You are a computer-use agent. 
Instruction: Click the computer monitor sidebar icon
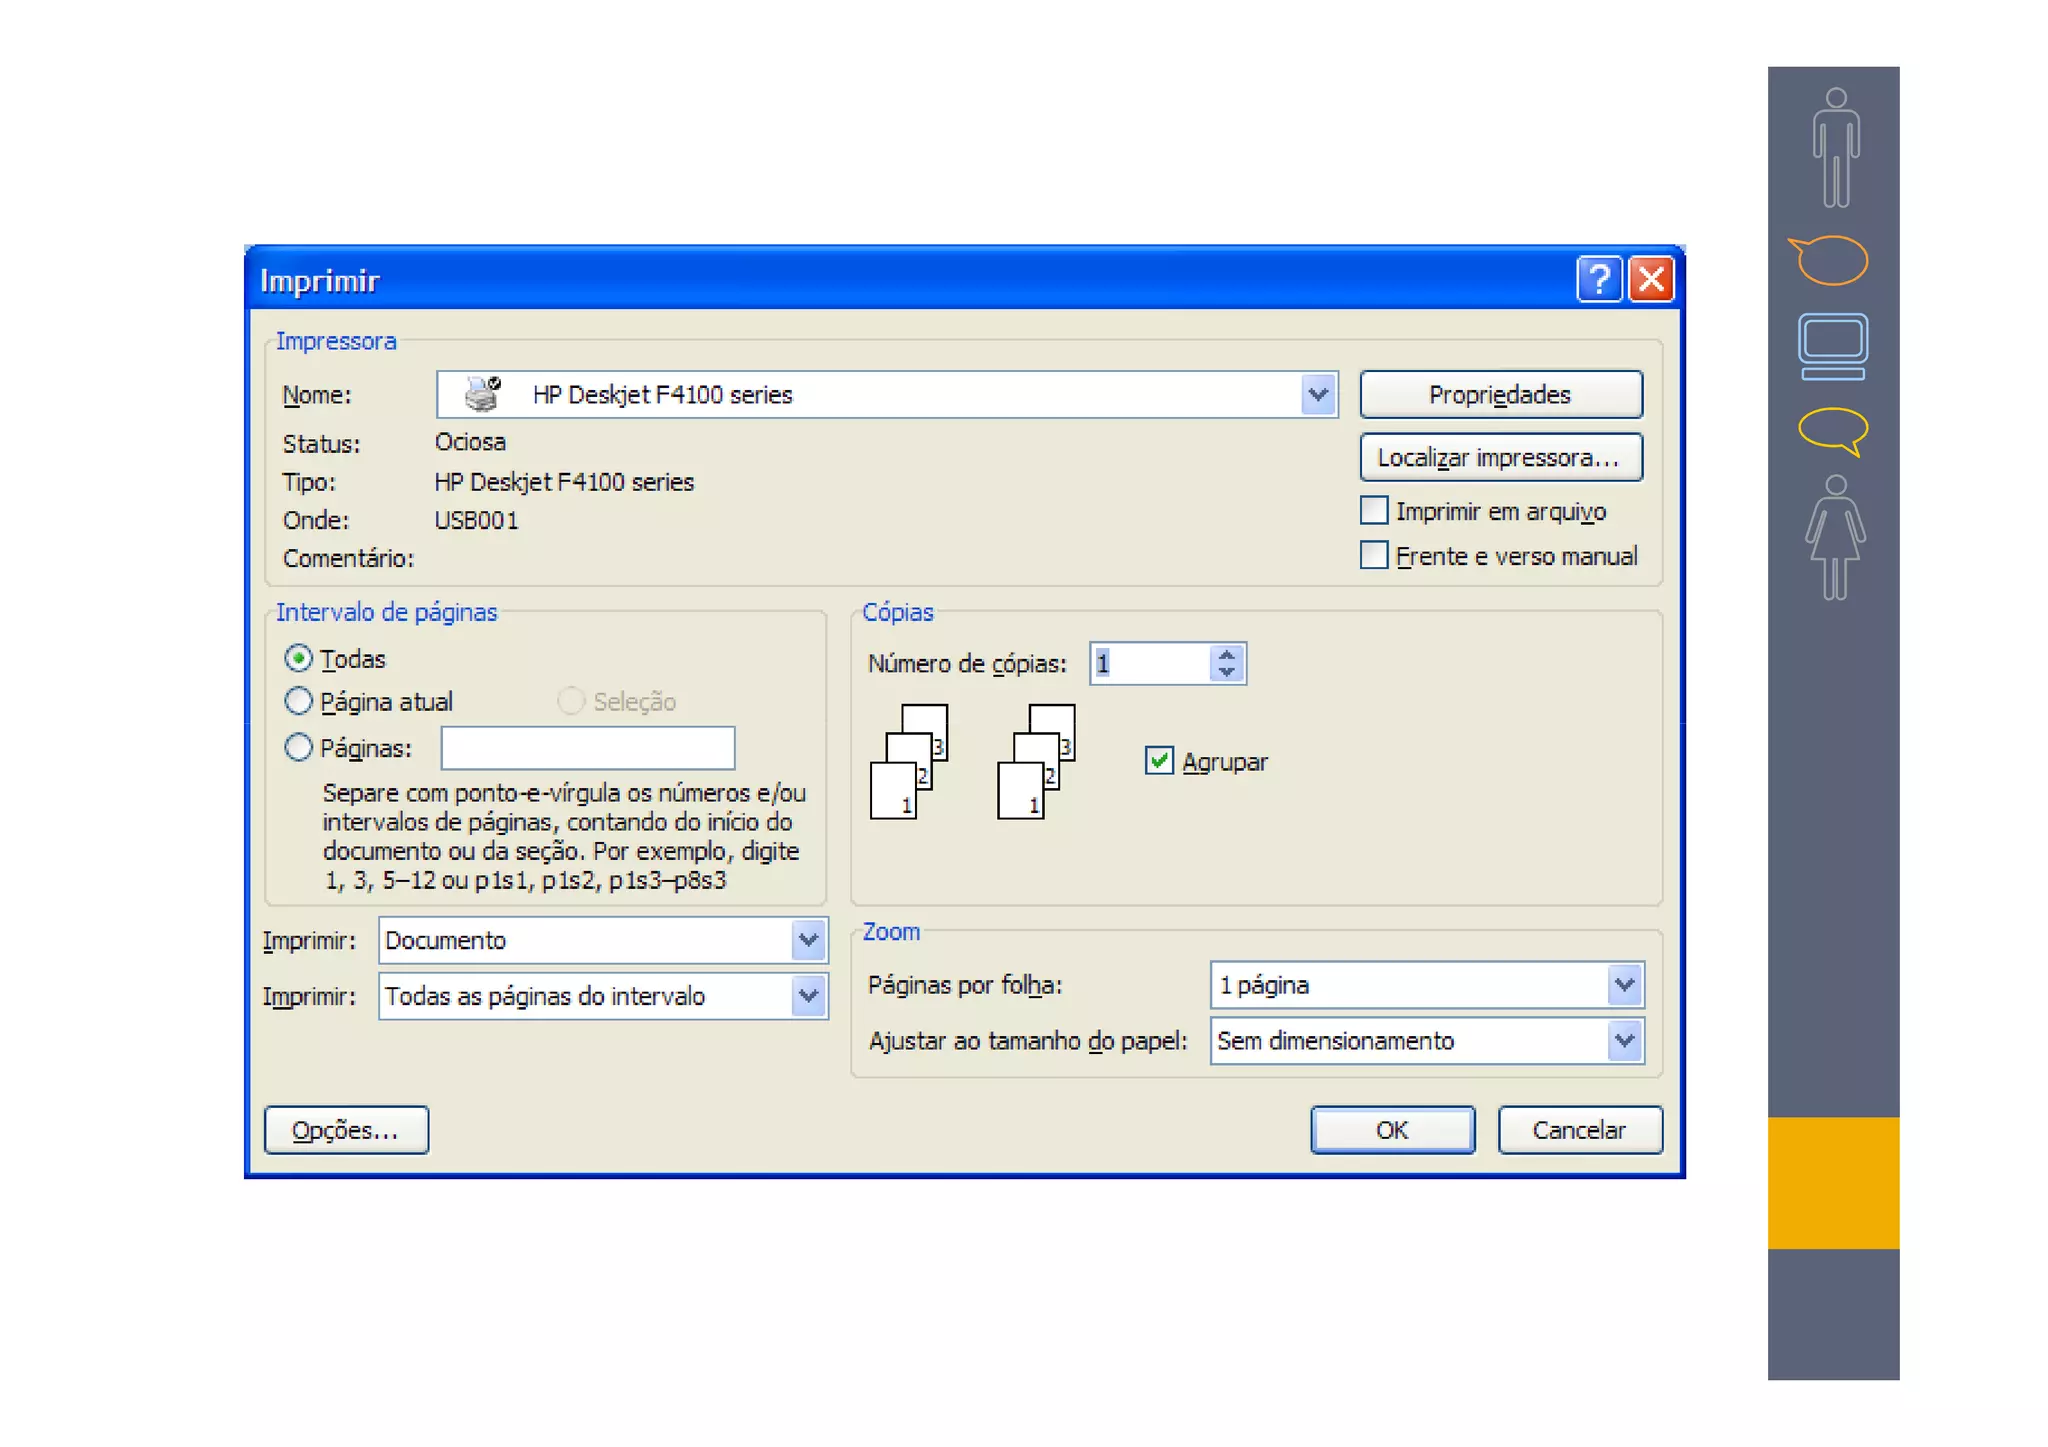pos(1832,346)
